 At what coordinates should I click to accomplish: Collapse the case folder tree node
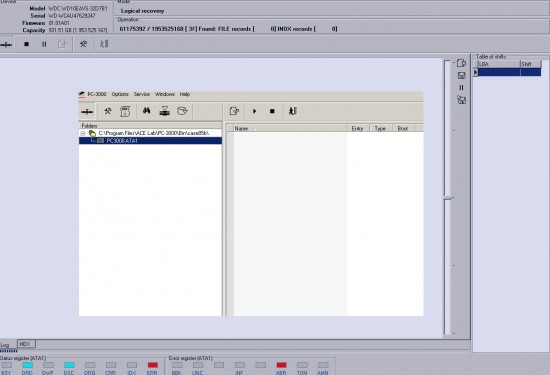coord(83,133)
